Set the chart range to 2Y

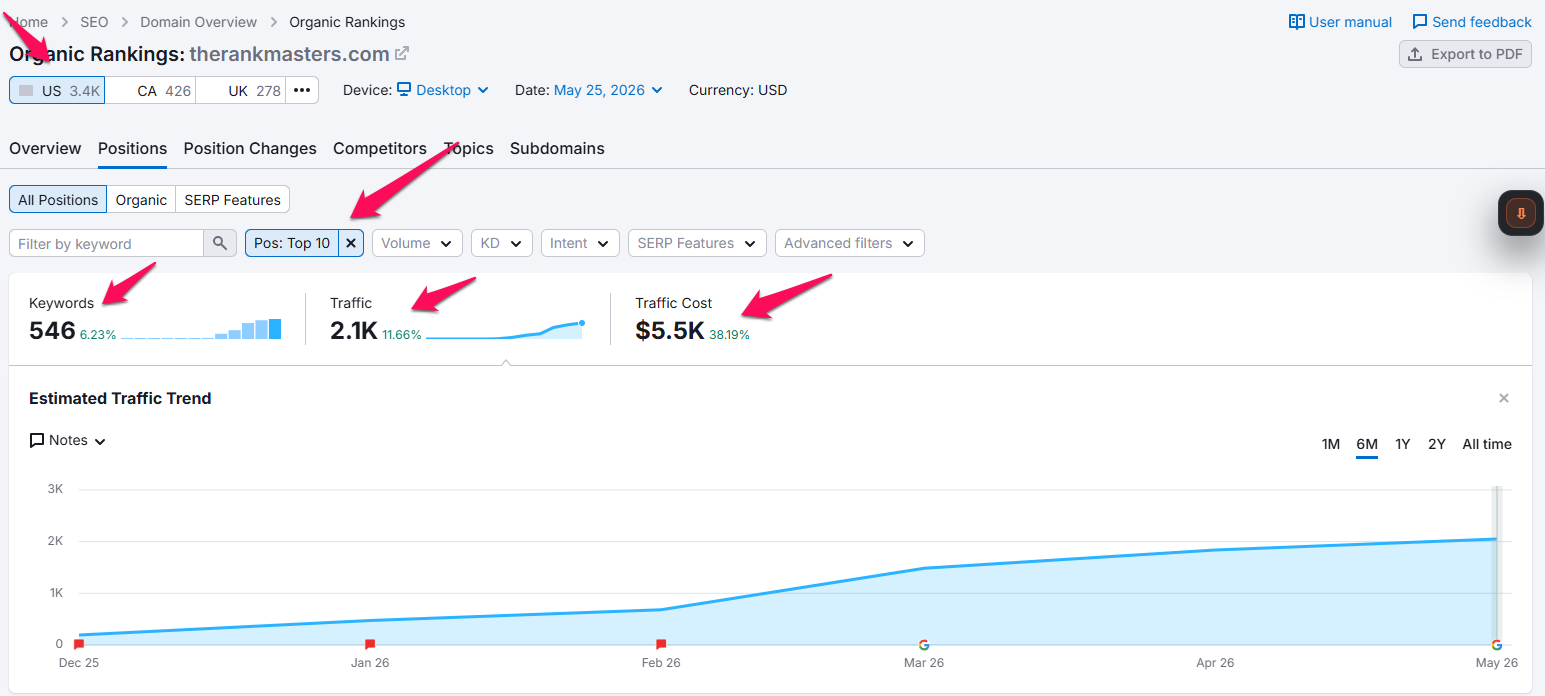tap(1437, 444)
